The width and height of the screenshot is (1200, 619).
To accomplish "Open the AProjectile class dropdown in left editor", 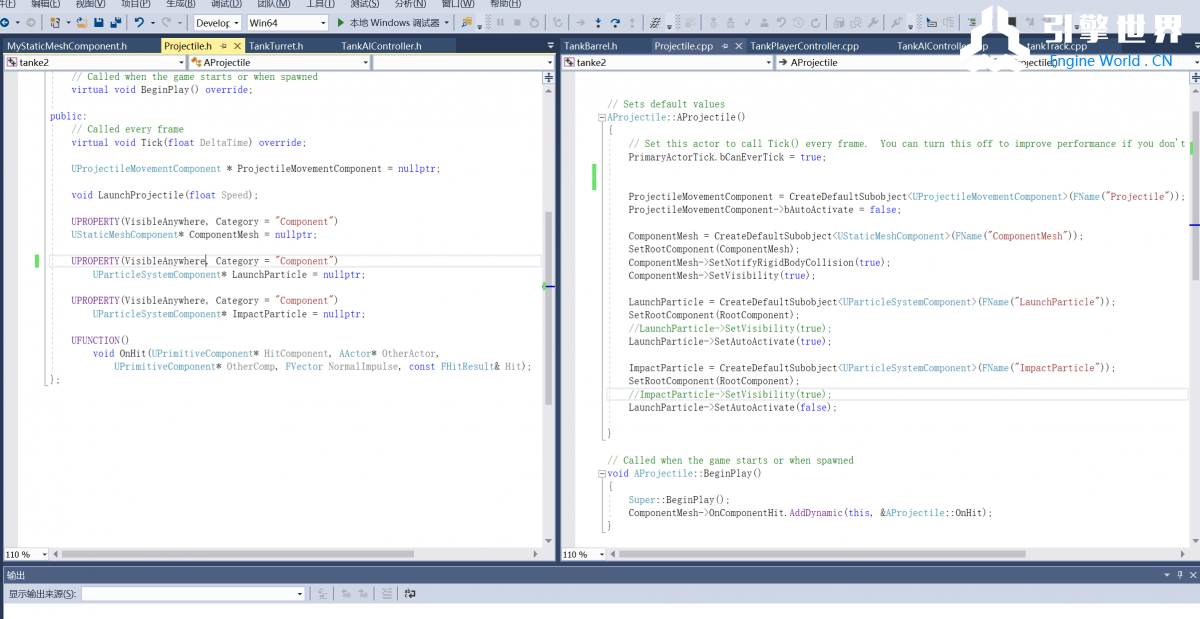I will click(x=365, y=62).
